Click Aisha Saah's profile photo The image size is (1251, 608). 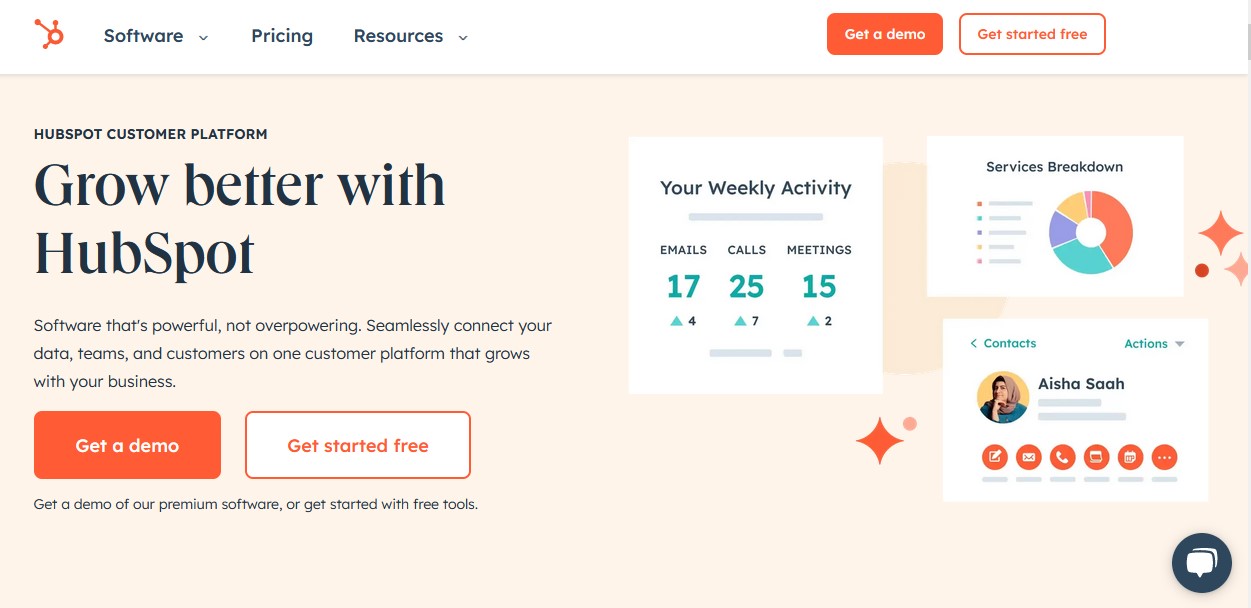(1002, 397)
